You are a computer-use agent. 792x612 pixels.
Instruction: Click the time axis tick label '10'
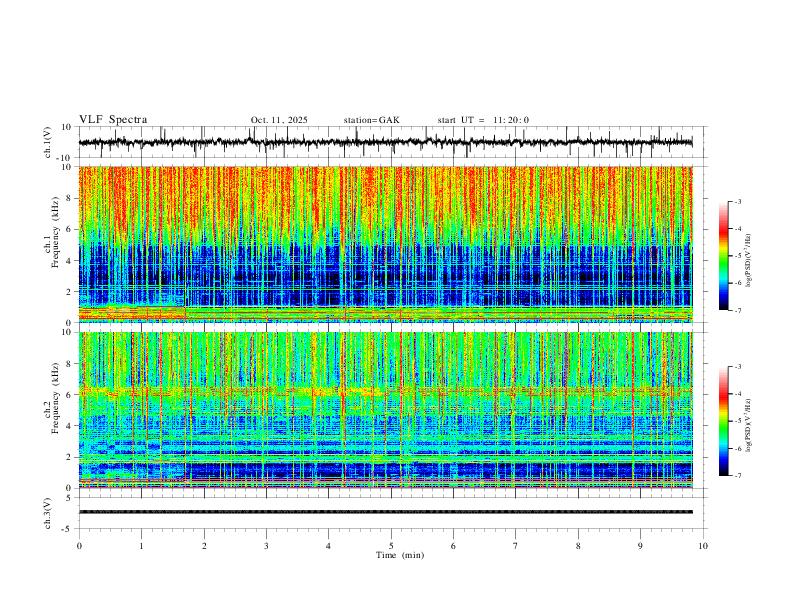coord(703,546)
